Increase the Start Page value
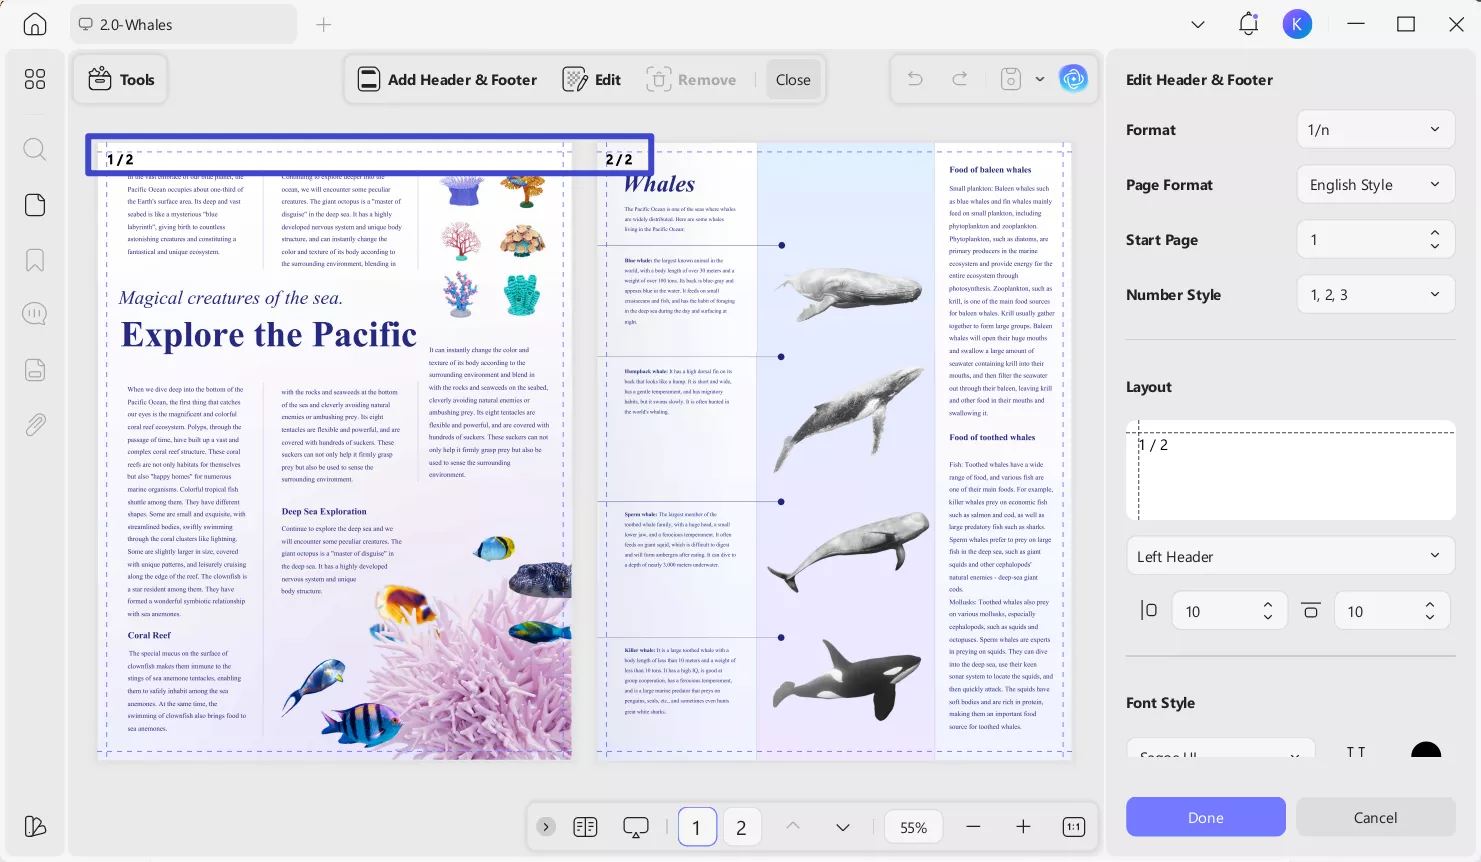This screenshot has height=862, width=1481. 1435,233
